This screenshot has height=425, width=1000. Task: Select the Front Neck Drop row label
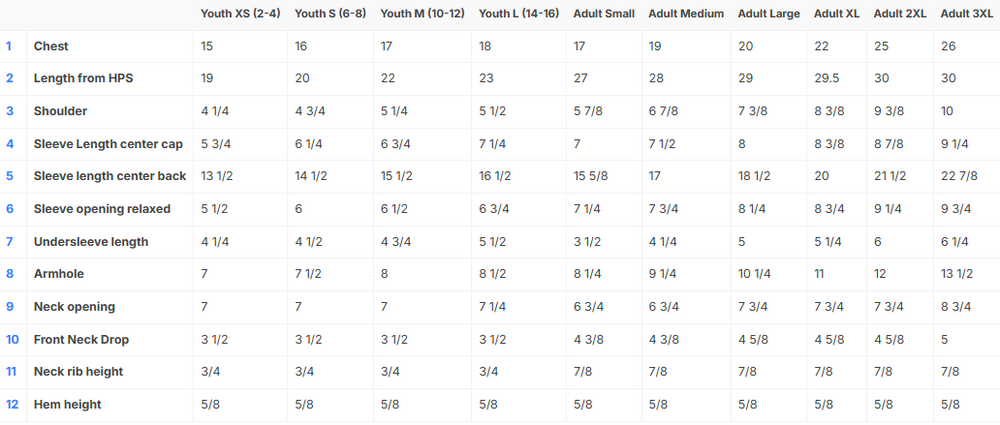point(81,339)
